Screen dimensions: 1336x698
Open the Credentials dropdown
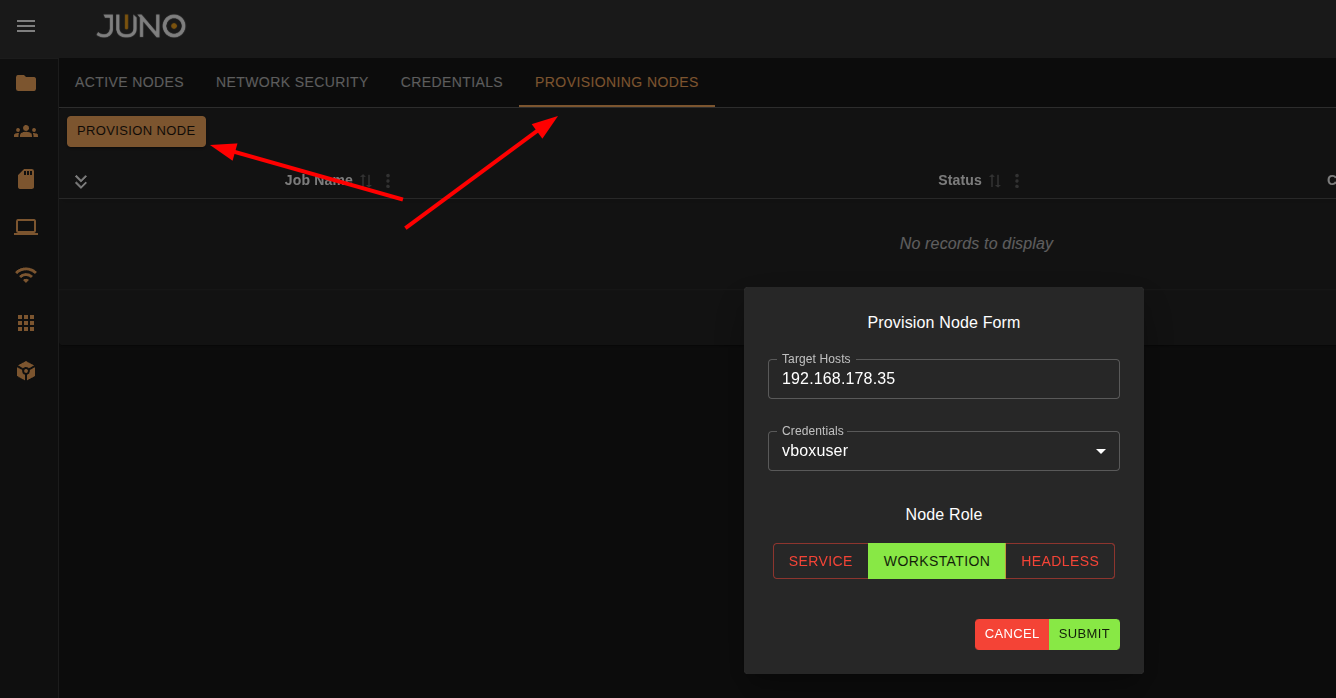(943, 451)
